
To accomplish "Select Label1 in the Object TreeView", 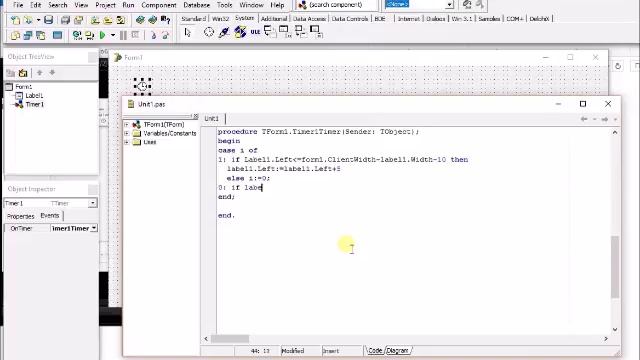I will pos(34,96).
